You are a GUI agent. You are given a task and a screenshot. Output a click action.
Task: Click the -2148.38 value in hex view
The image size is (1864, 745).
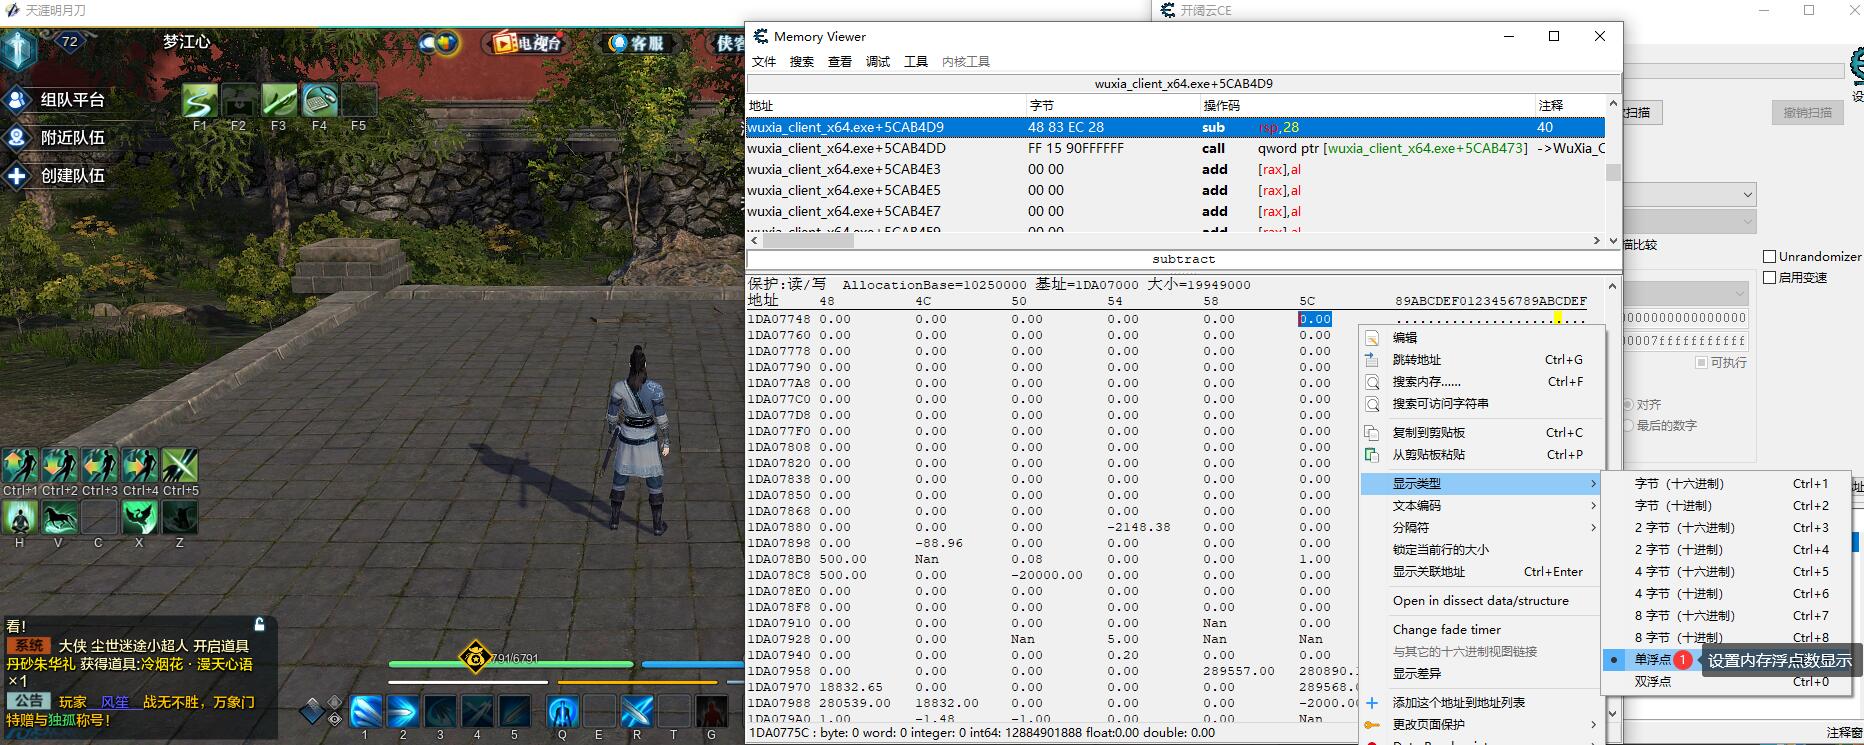pos(1138,527)
